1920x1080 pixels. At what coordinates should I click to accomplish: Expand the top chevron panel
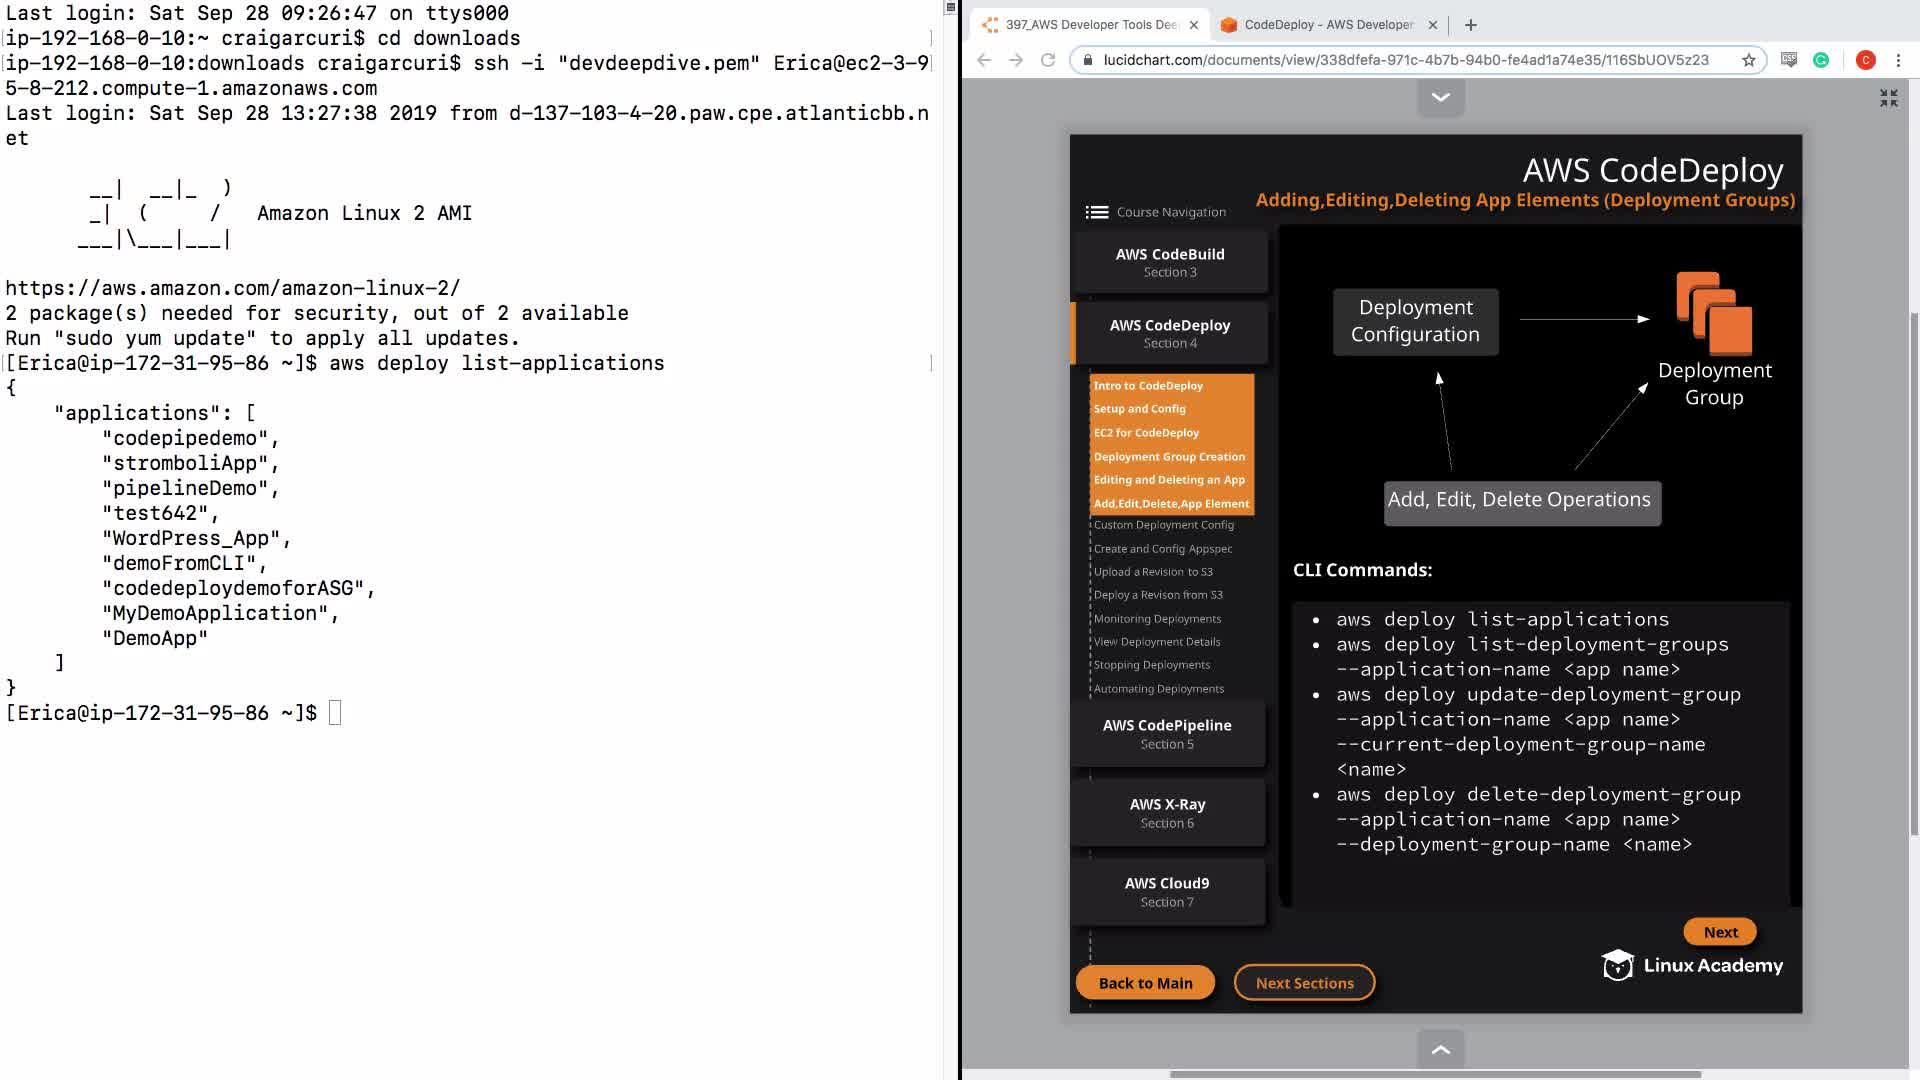pos(1441,98)
